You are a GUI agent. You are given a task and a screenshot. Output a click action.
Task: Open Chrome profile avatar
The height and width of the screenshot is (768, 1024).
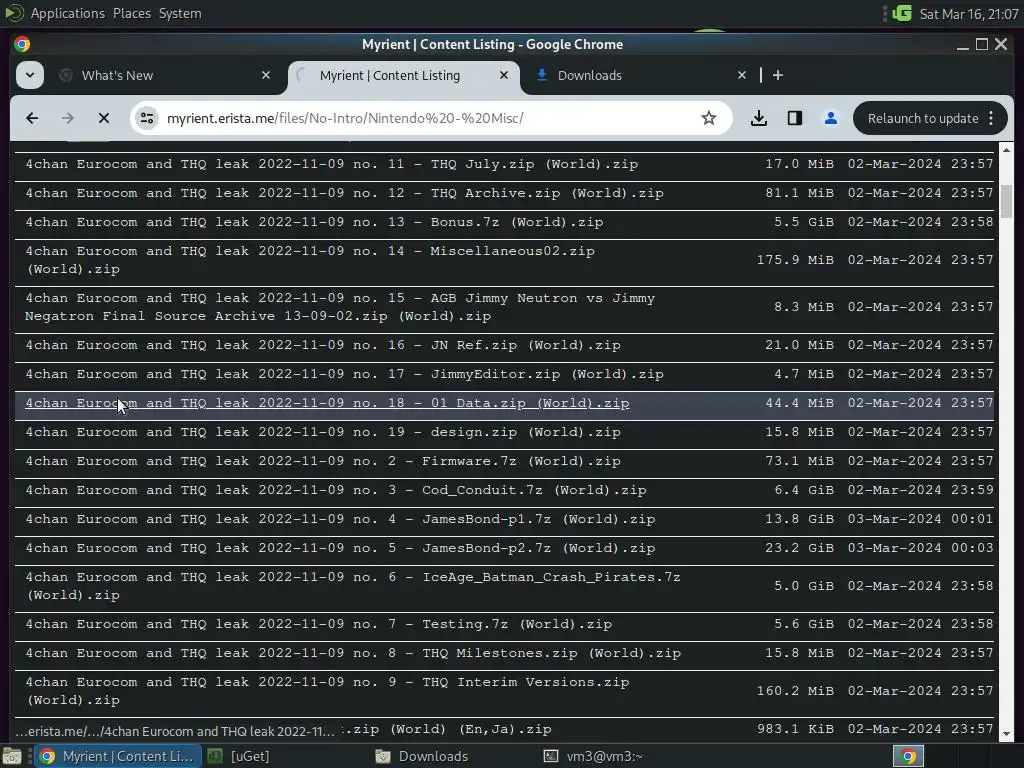831,118
